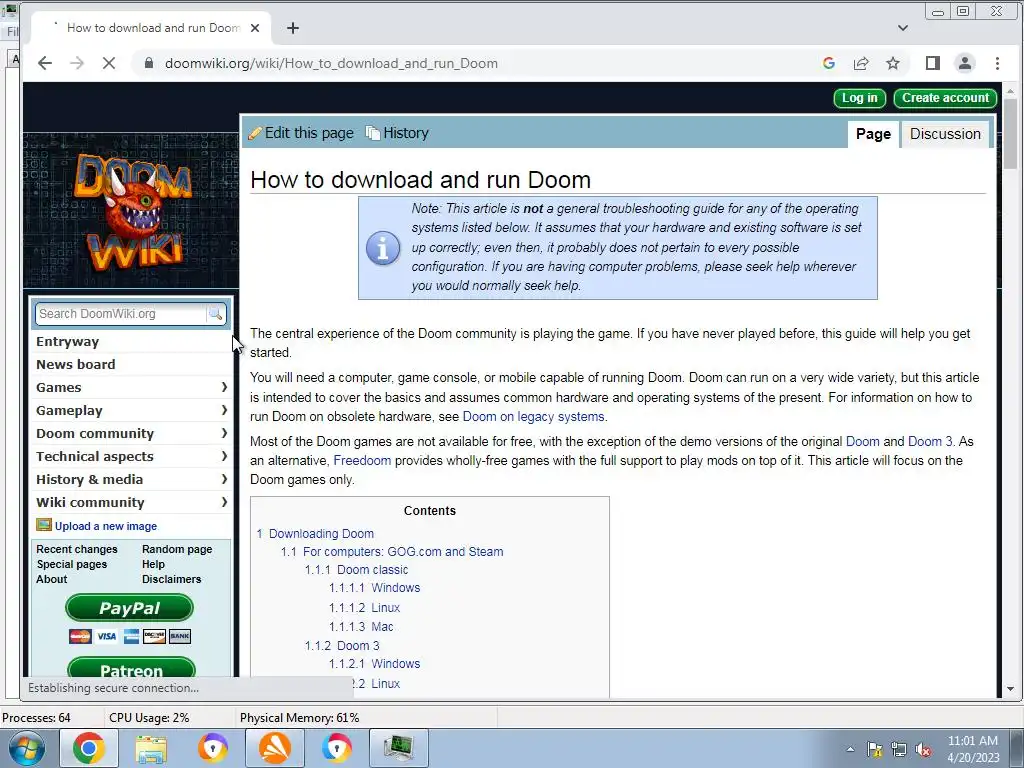Screen dimensions: 1024x768
Task: Expand the Wiki community sidebar menu
Action: (x=132, y=502)
